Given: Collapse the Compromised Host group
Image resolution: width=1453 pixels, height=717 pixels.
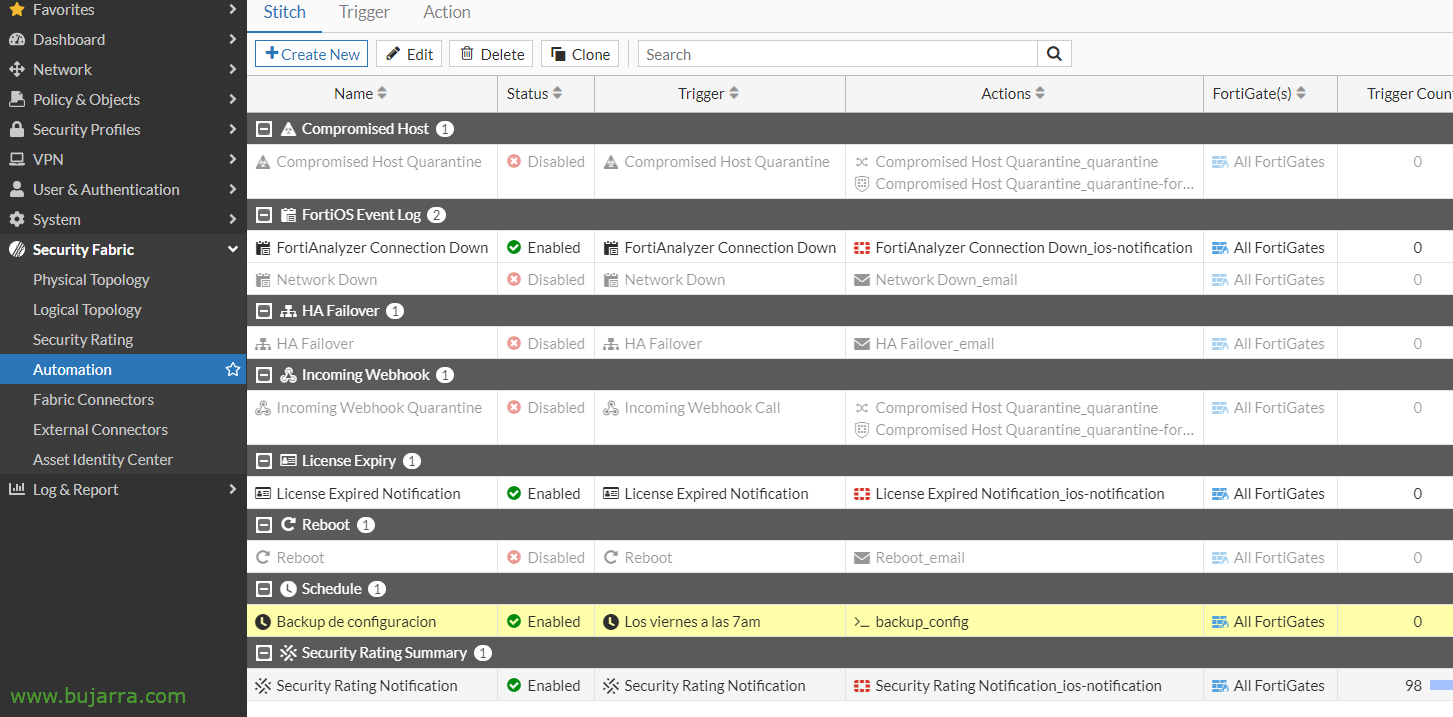Looking at the screenshot, I should coord(264,129).
